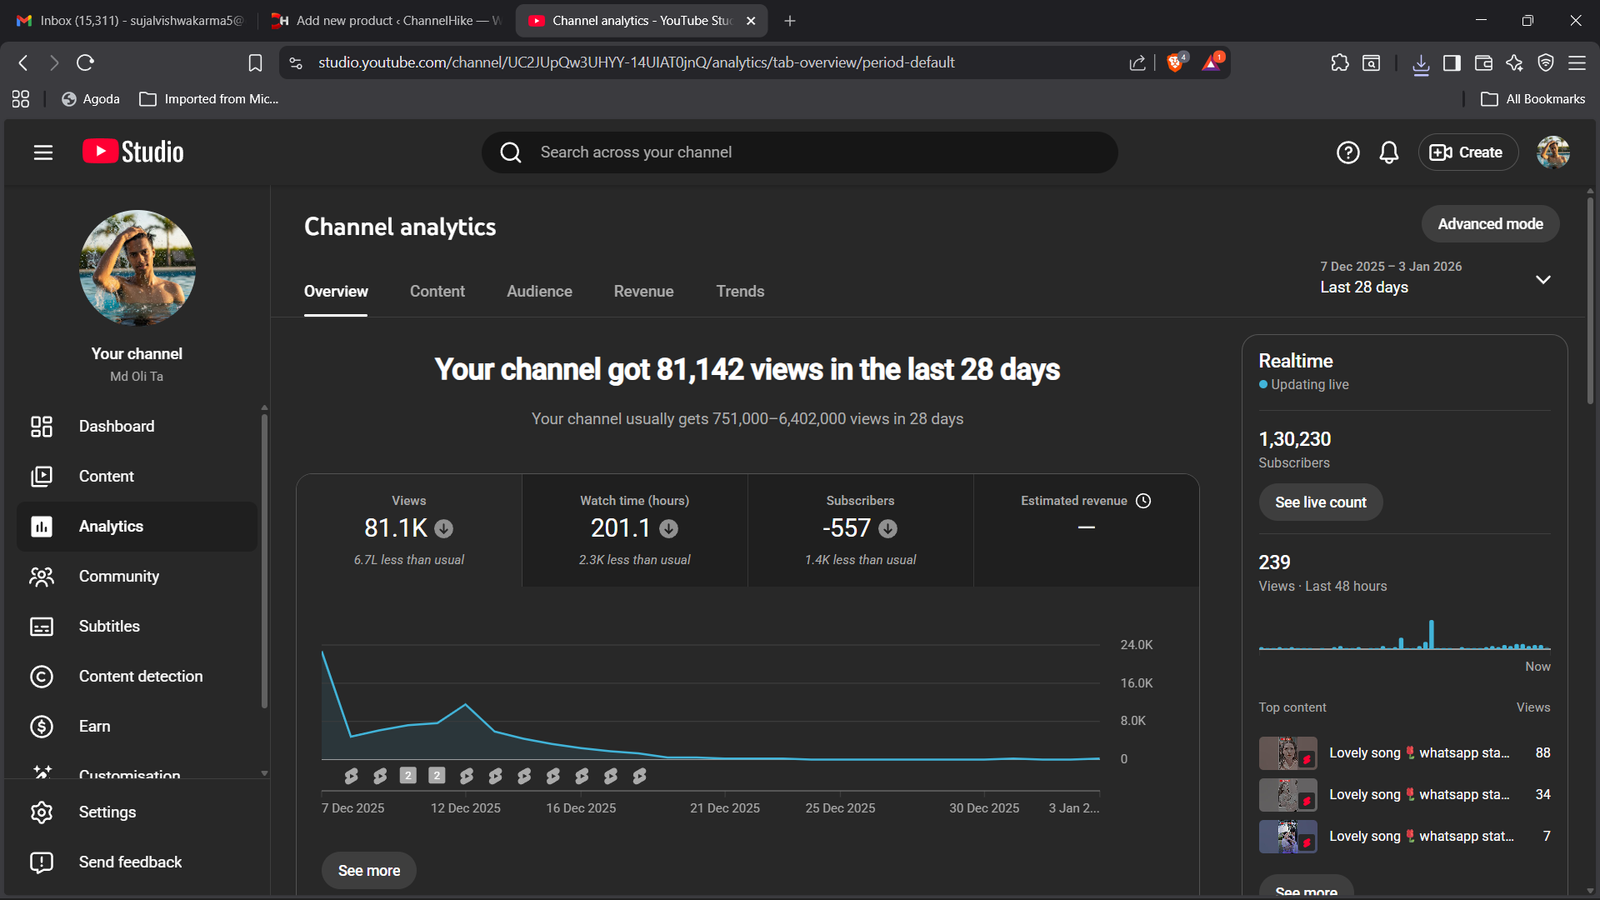Expand the Last 28 days date dropdown
The width and height of the screenshot is (1600, 900).
[x=1543, y=279]
